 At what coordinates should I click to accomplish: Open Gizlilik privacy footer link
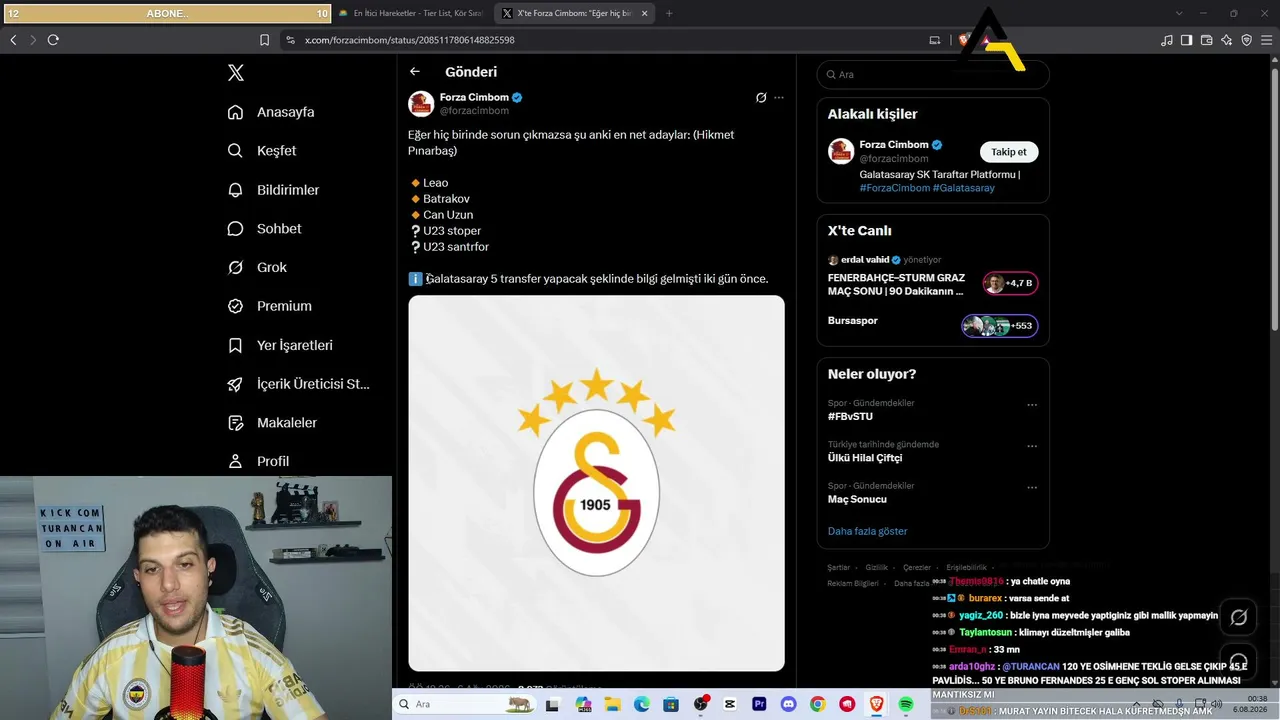coord(876,567)
